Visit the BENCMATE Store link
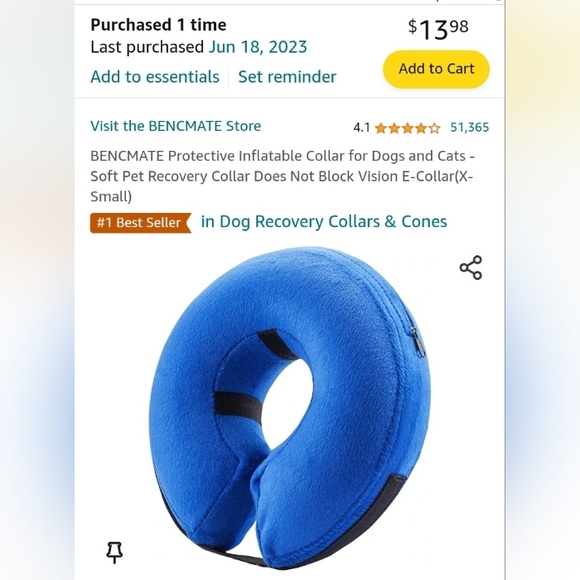The height and width of the screenshot is (580, 580). [176, 126]
